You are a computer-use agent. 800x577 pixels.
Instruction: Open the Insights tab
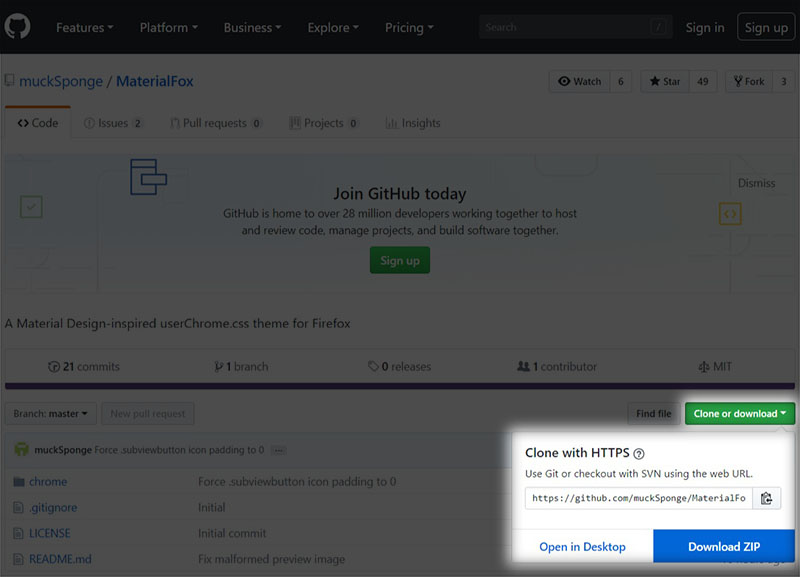coord(413,122)
